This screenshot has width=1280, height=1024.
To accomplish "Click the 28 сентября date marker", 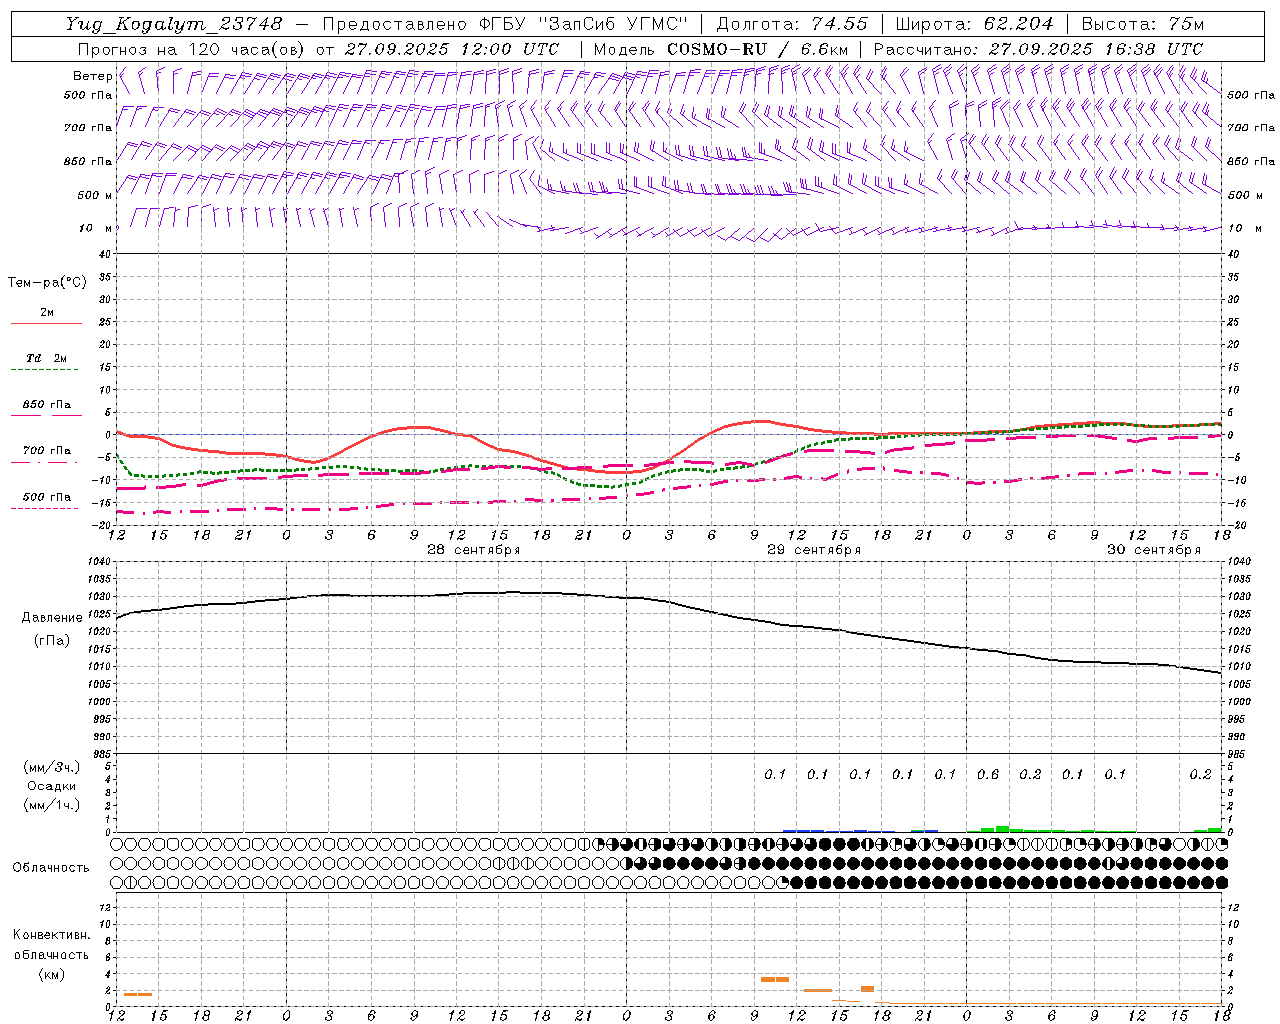I will coord(473,550).
